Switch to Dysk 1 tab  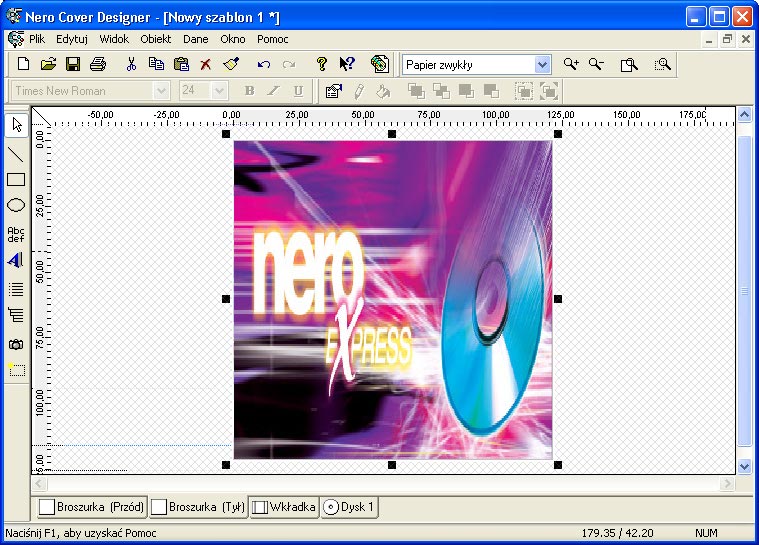349,507
